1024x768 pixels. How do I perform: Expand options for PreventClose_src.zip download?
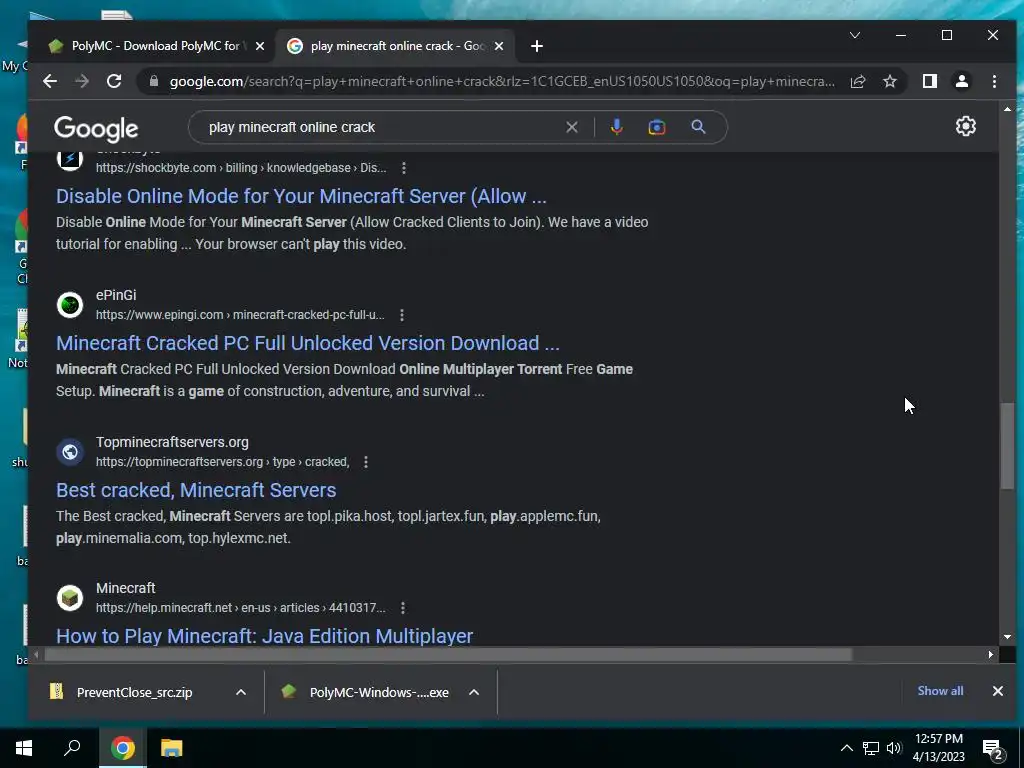[240, 692]
